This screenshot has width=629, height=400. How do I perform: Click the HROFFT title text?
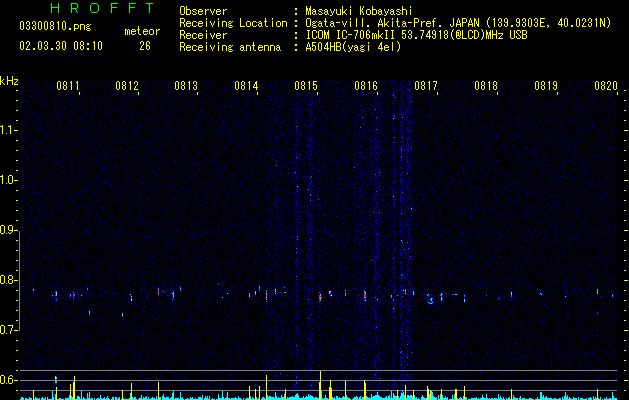[x=102, y=8]
